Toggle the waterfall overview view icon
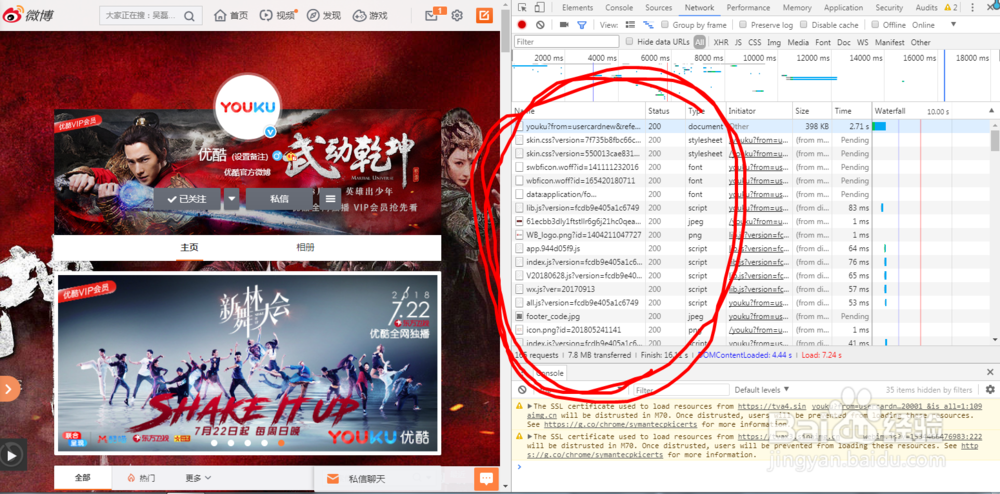 (649, 25)
